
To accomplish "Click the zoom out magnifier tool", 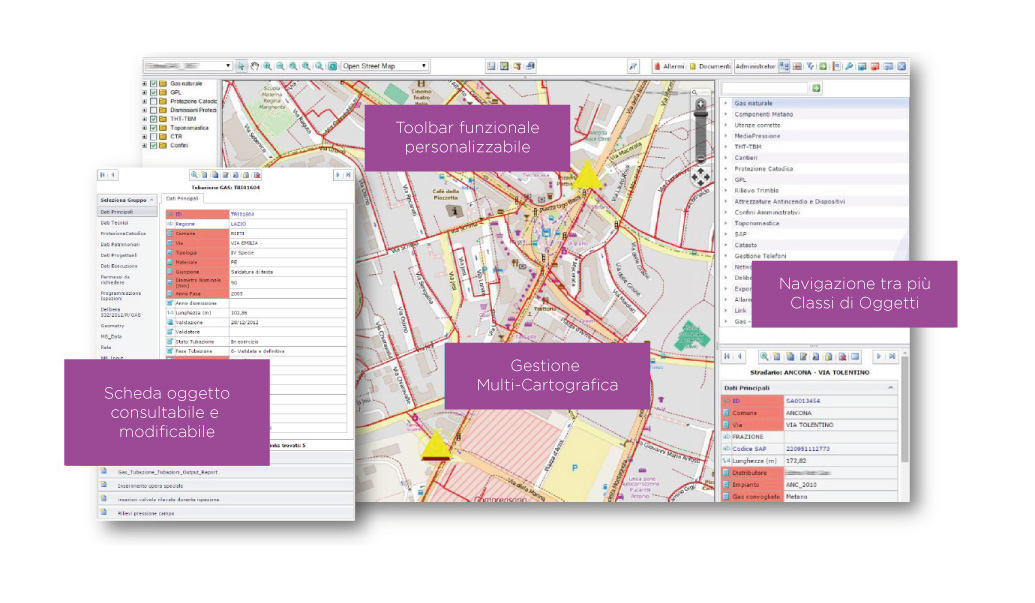I will (281, 66).
